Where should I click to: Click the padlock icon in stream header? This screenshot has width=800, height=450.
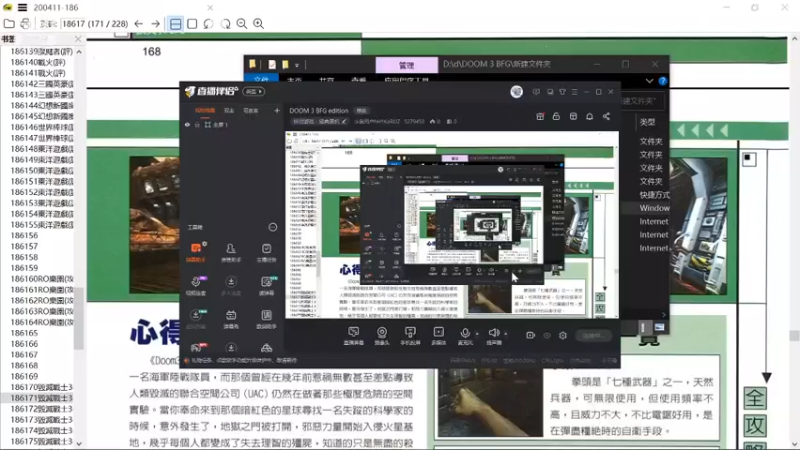tap(556, 116)
